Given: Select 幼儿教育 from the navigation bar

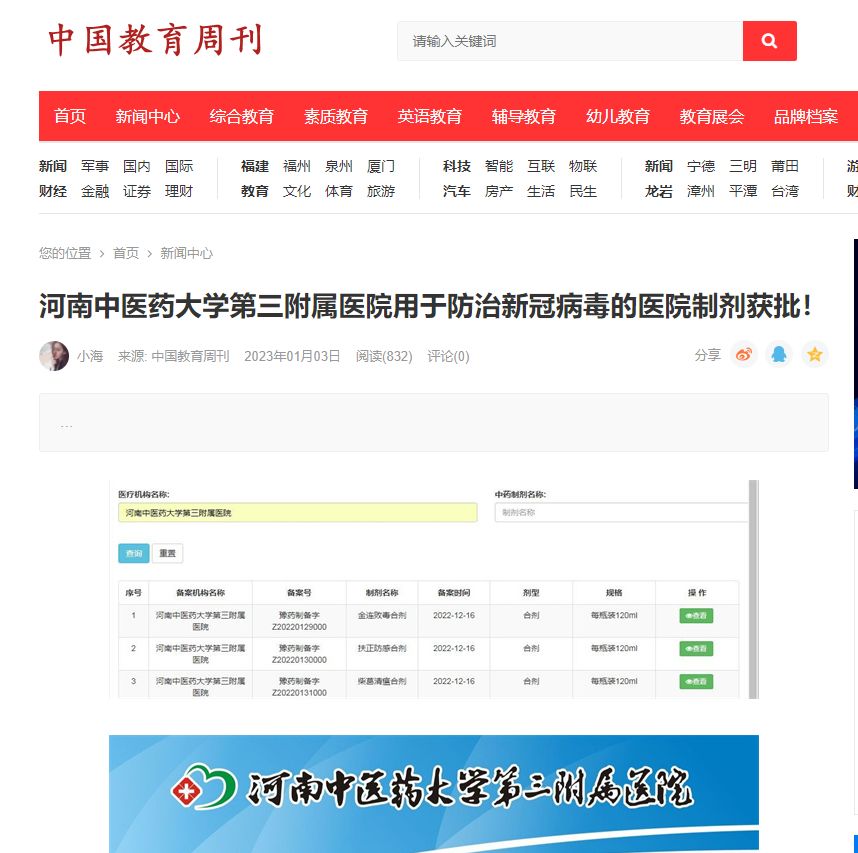Looking at the screenshot, I should (x=618, y=116).
